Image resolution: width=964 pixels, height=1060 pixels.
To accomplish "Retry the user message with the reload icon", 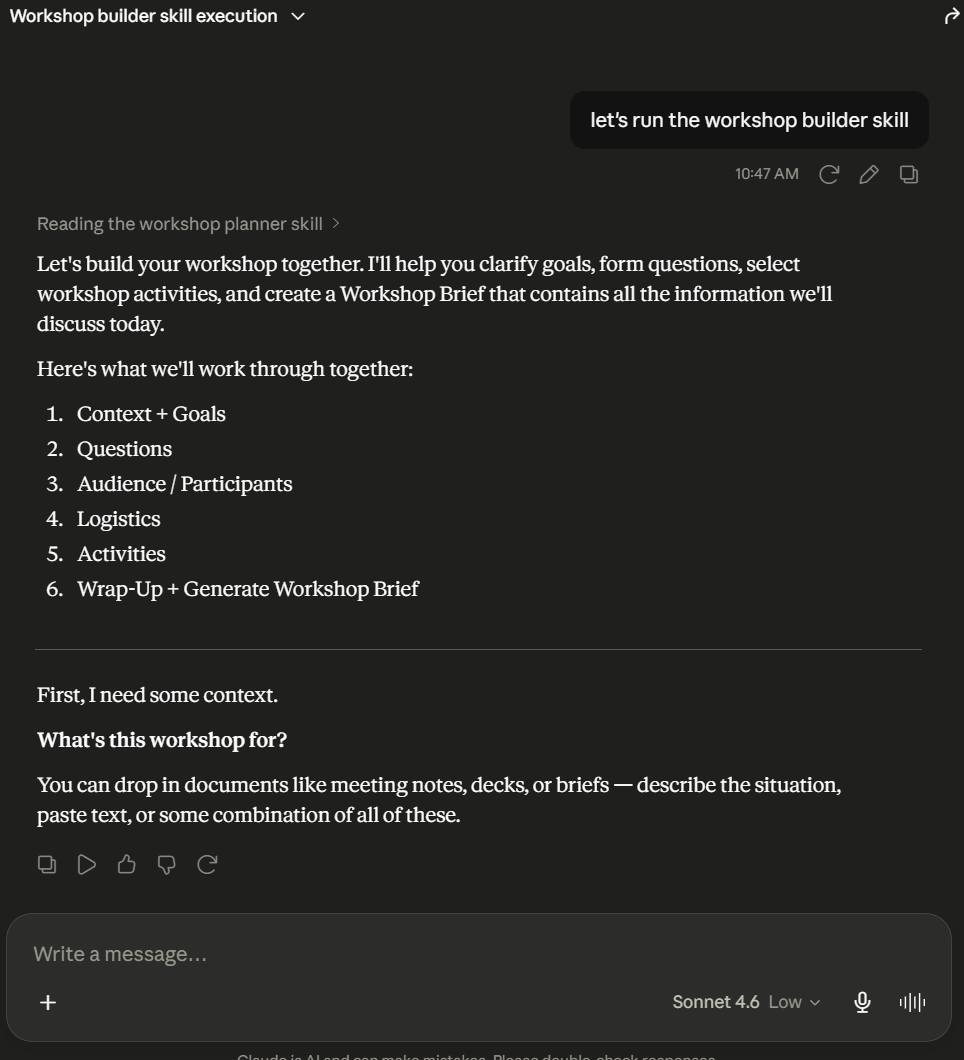I will [x=829, y=174].
